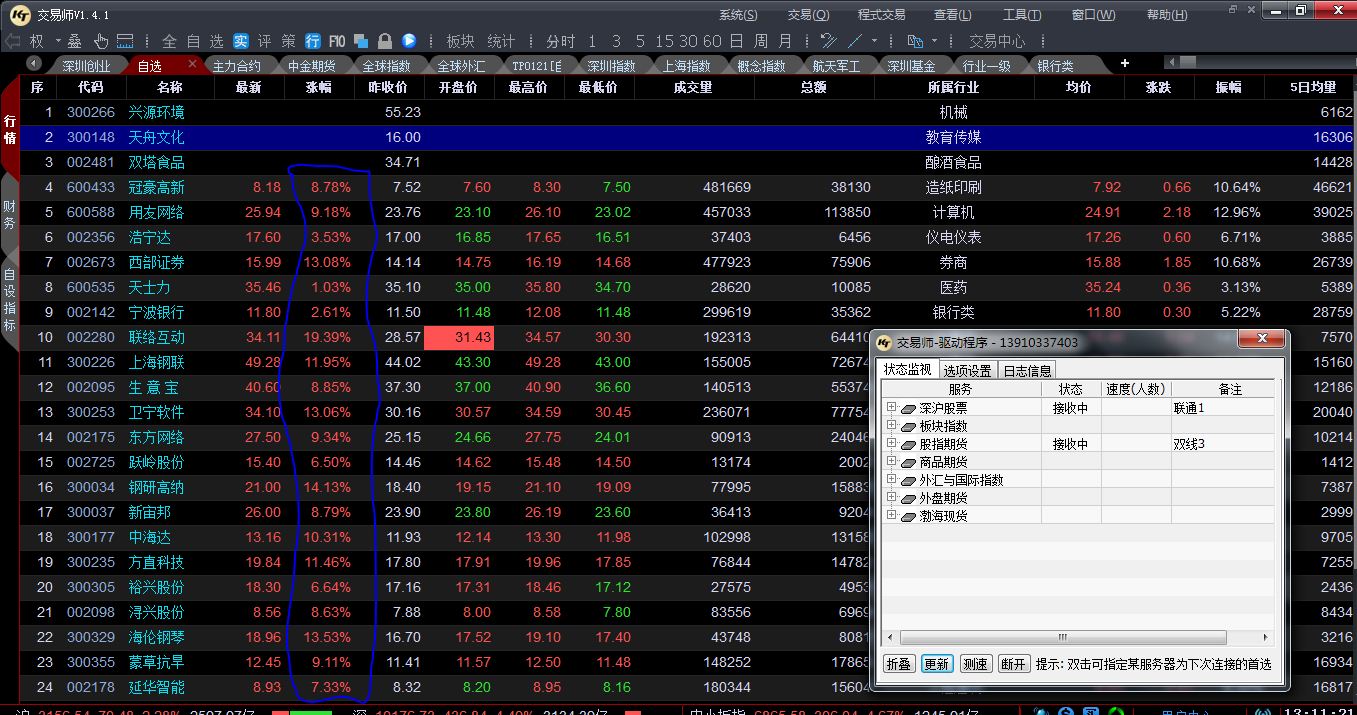Screen dimensions: 1357x715
Task: Click the 测速 speed test button
Action: click(974, 664)
